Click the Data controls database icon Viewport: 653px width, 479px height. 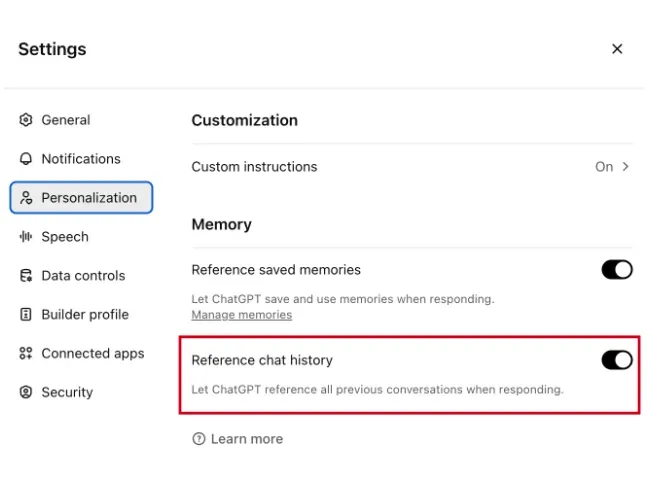(x=26, y=276)
